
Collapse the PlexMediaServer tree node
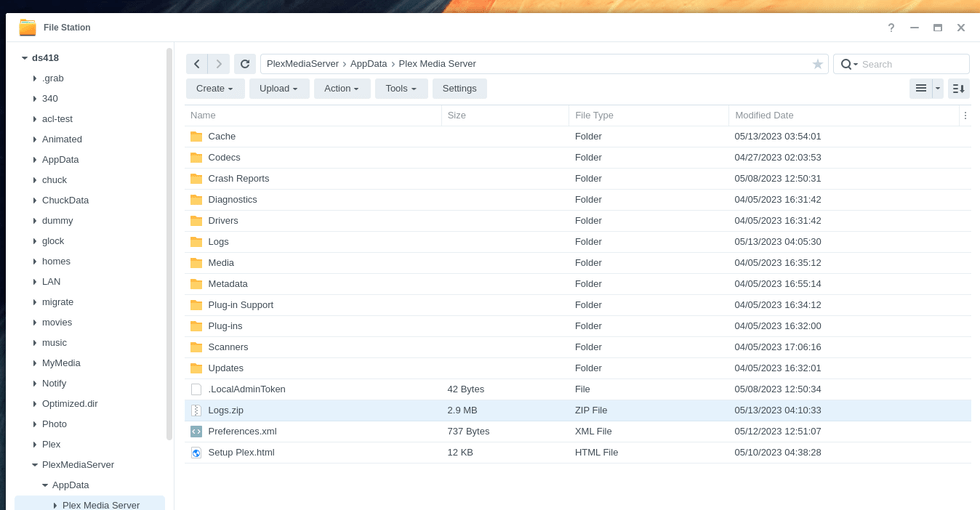[x=34, y=465]
